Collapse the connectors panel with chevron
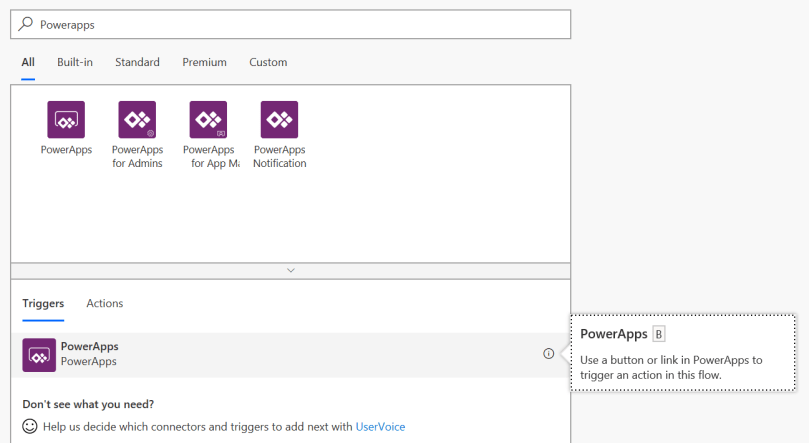 pyautogui.click(x=290, y=271)
